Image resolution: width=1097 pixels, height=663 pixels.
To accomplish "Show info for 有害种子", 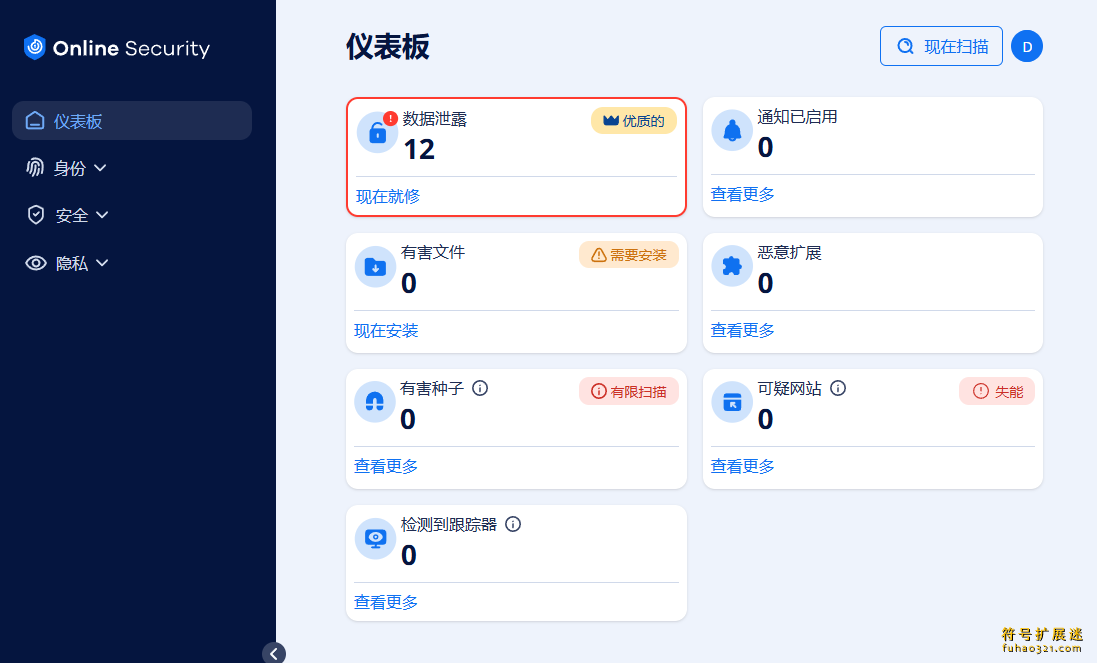I will coord(480,388).
